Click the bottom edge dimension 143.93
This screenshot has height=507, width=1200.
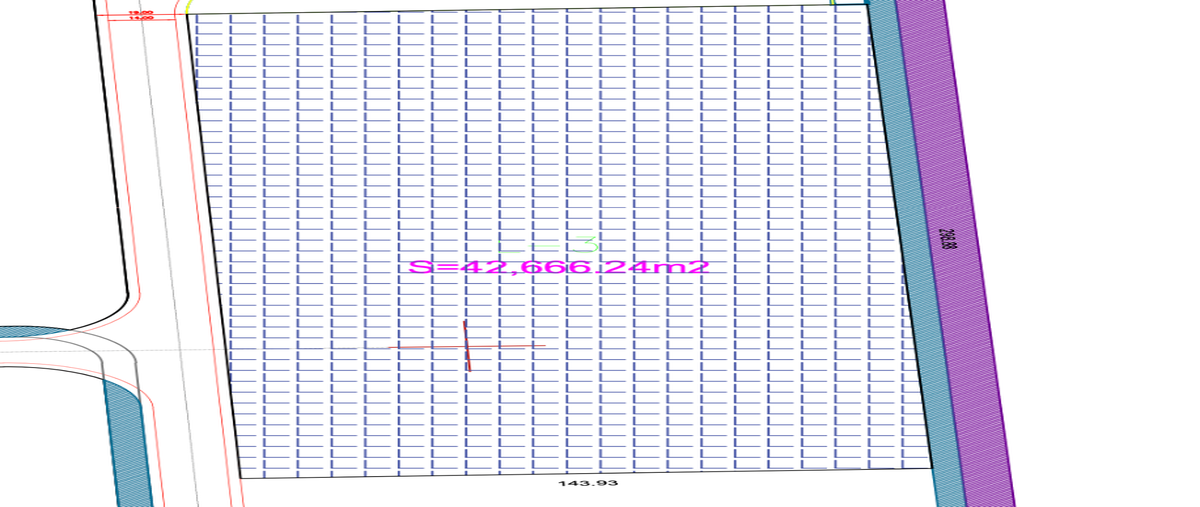(588, 483)
